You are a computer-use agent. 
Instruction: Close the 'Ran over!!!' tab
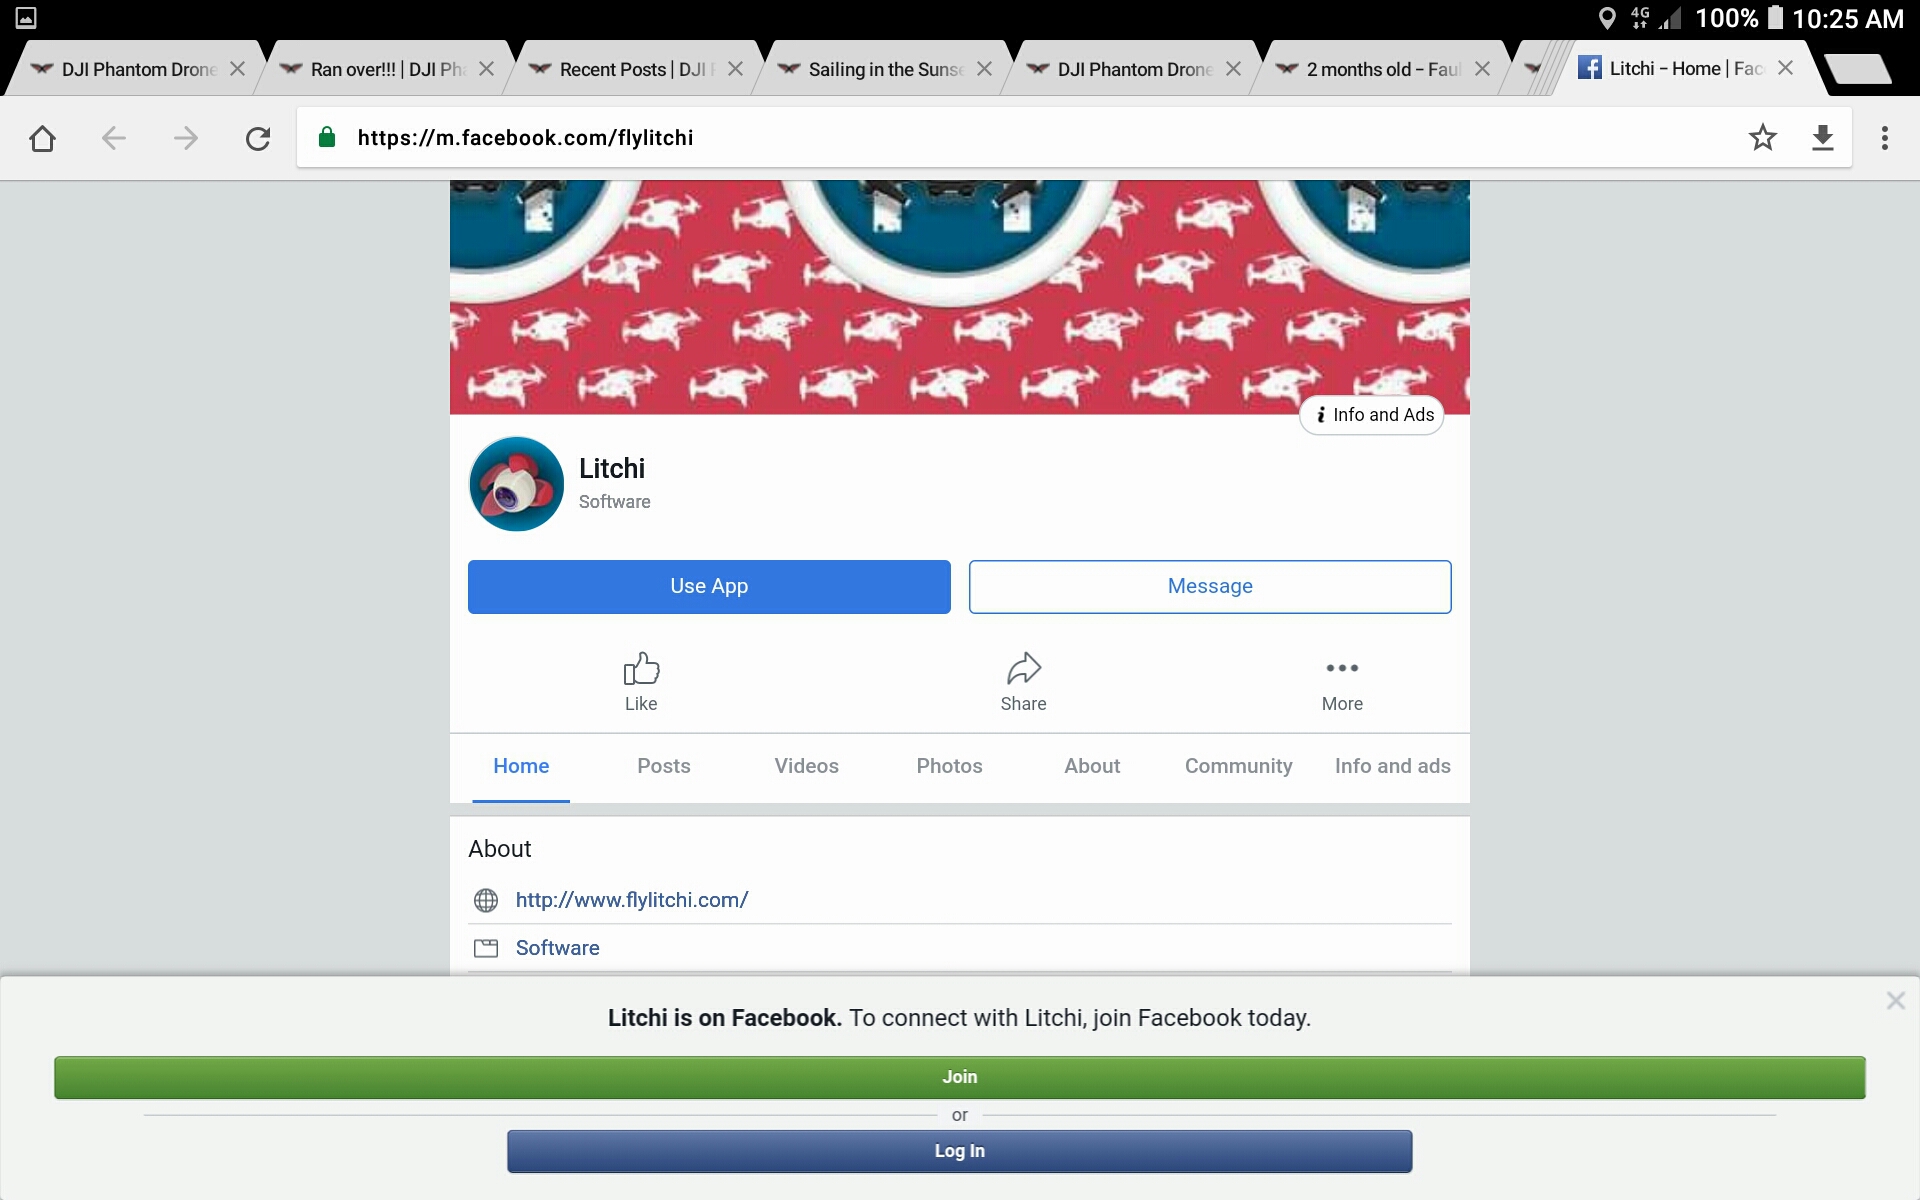click(486, 69)
